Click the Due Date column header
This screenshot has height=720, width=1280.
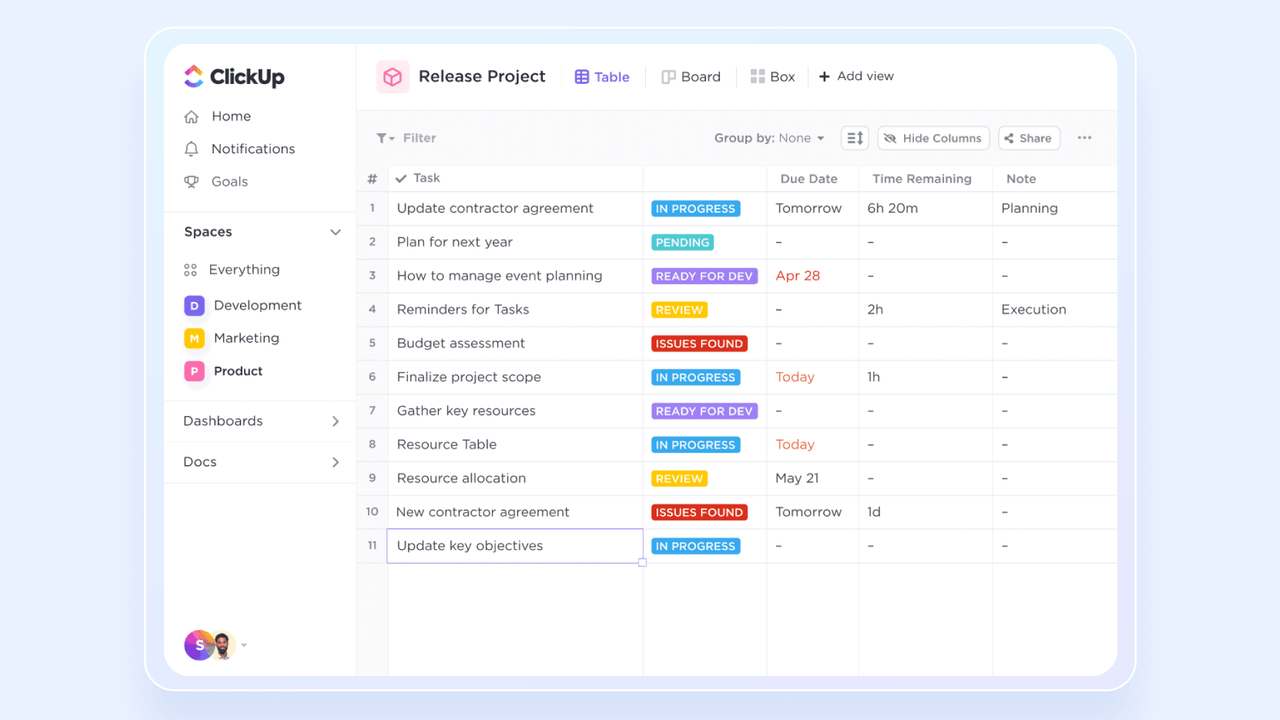[x=809, y=179]
